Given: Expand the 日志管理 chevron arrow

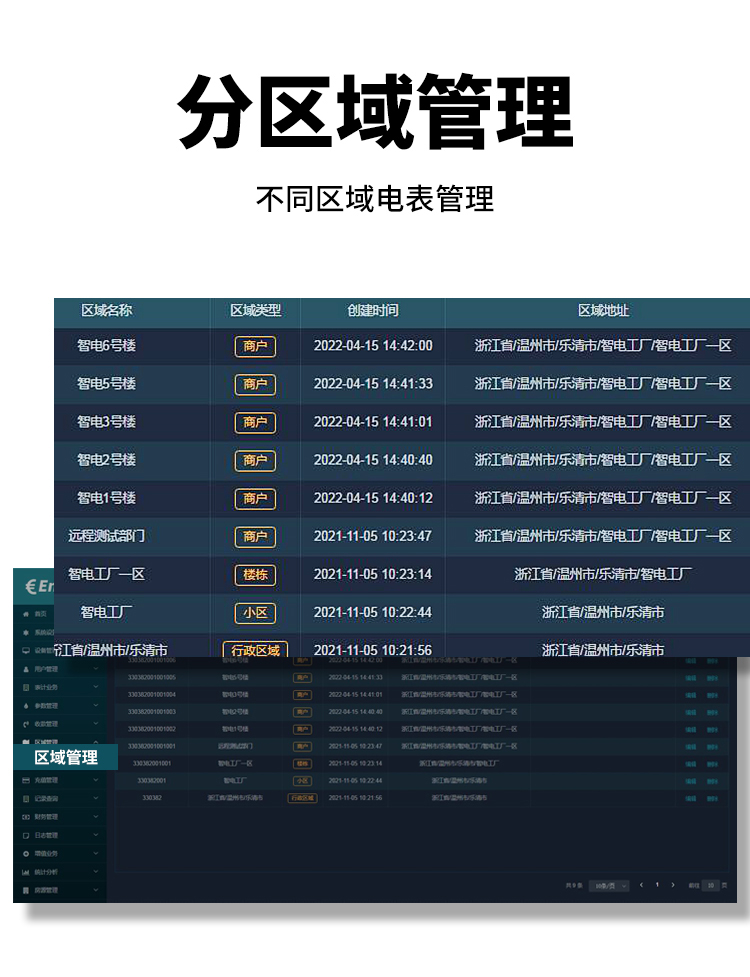Looking at the screenshot, I should tap(96, 834).
